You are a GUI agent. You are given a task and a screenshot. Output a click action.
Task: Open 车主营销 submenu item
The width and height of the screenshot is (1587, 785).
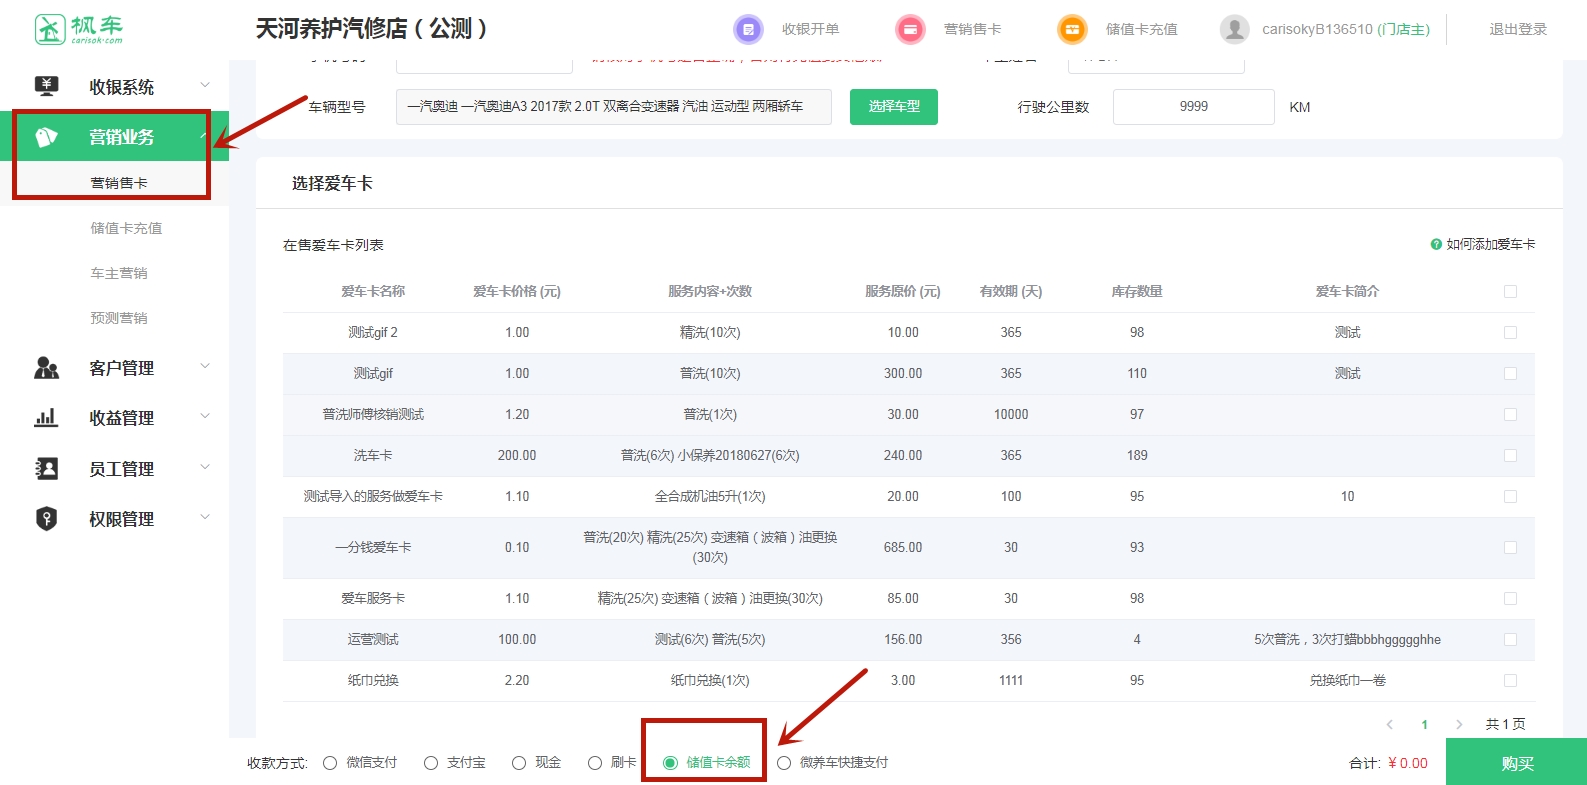119,273
